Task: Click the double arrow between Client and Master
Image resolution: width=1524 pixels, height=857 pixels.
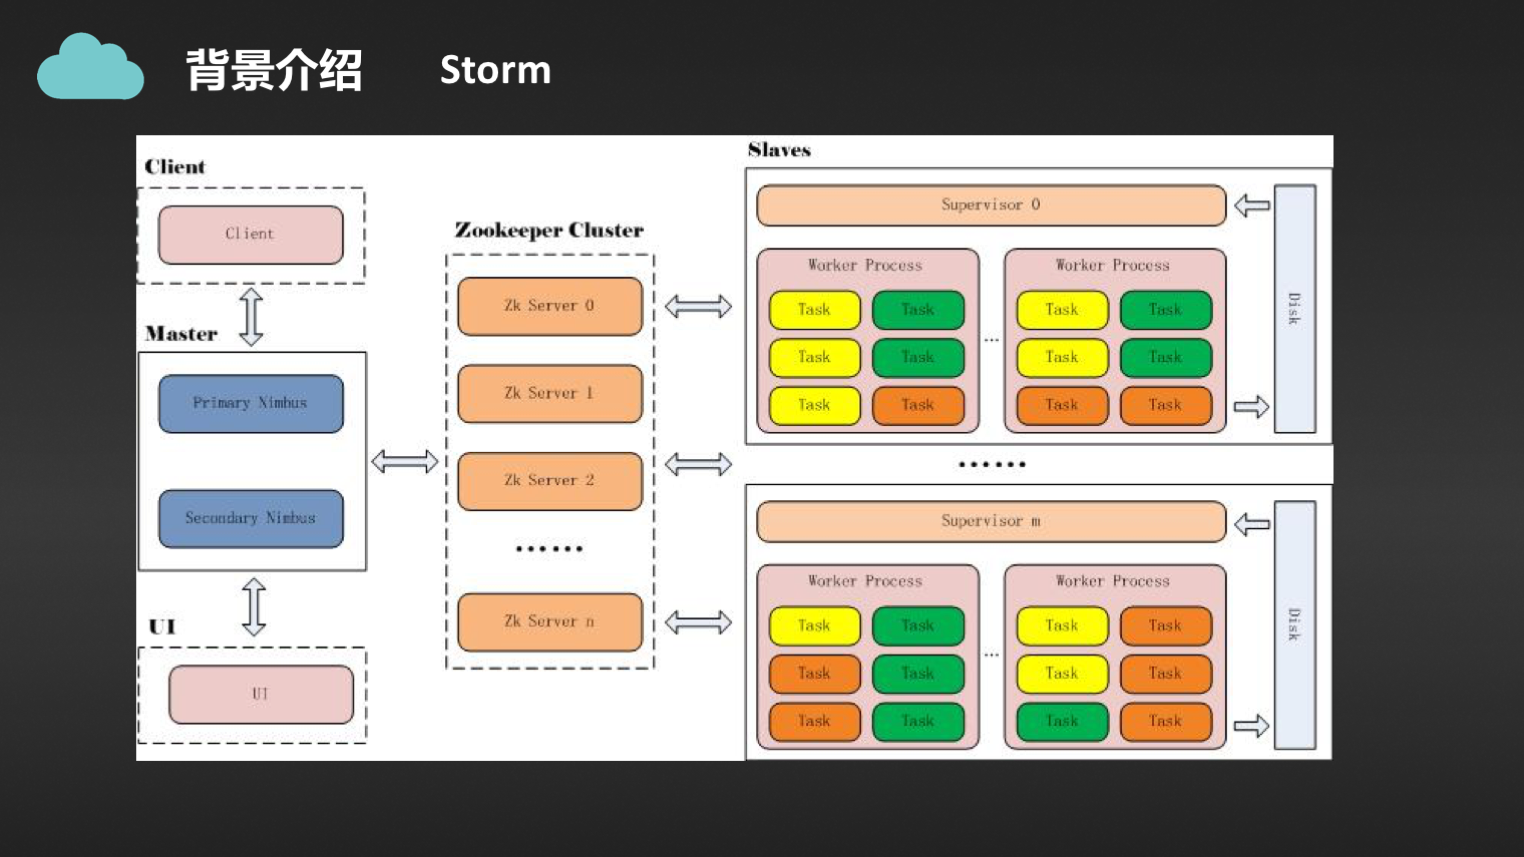Action: (252, 317)
